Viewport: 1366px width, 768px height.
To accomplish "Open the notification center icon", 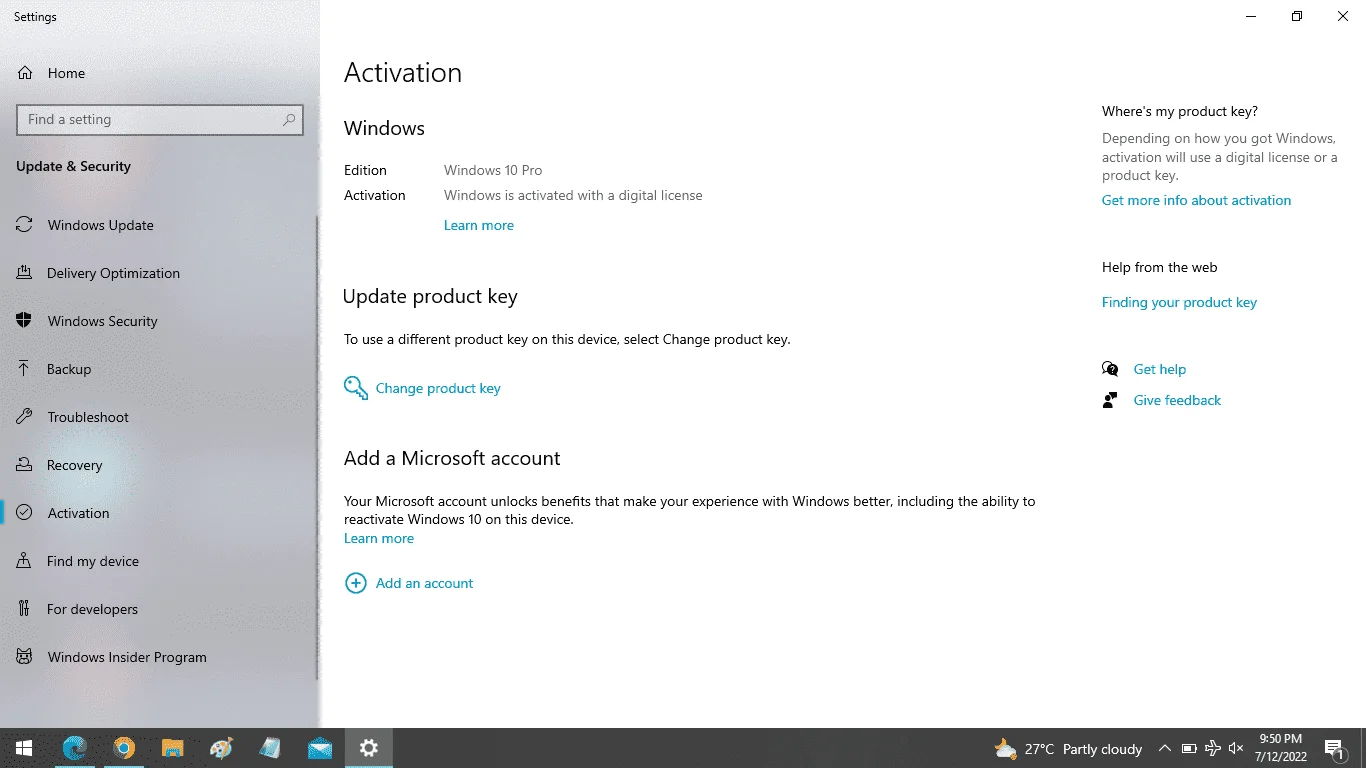I will tap(1334, 748).
